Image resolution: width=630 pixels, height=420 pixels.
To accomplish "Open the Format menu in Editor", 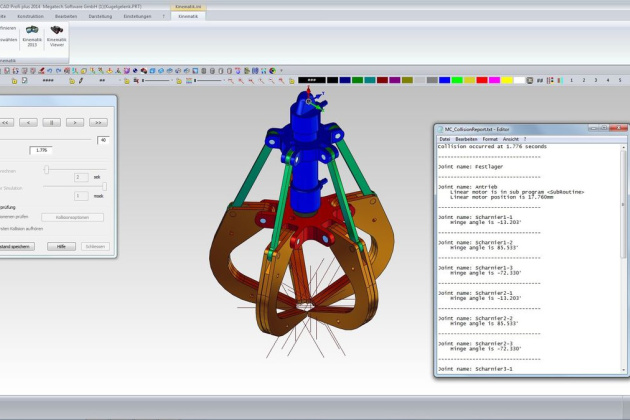I will [490, 138].
